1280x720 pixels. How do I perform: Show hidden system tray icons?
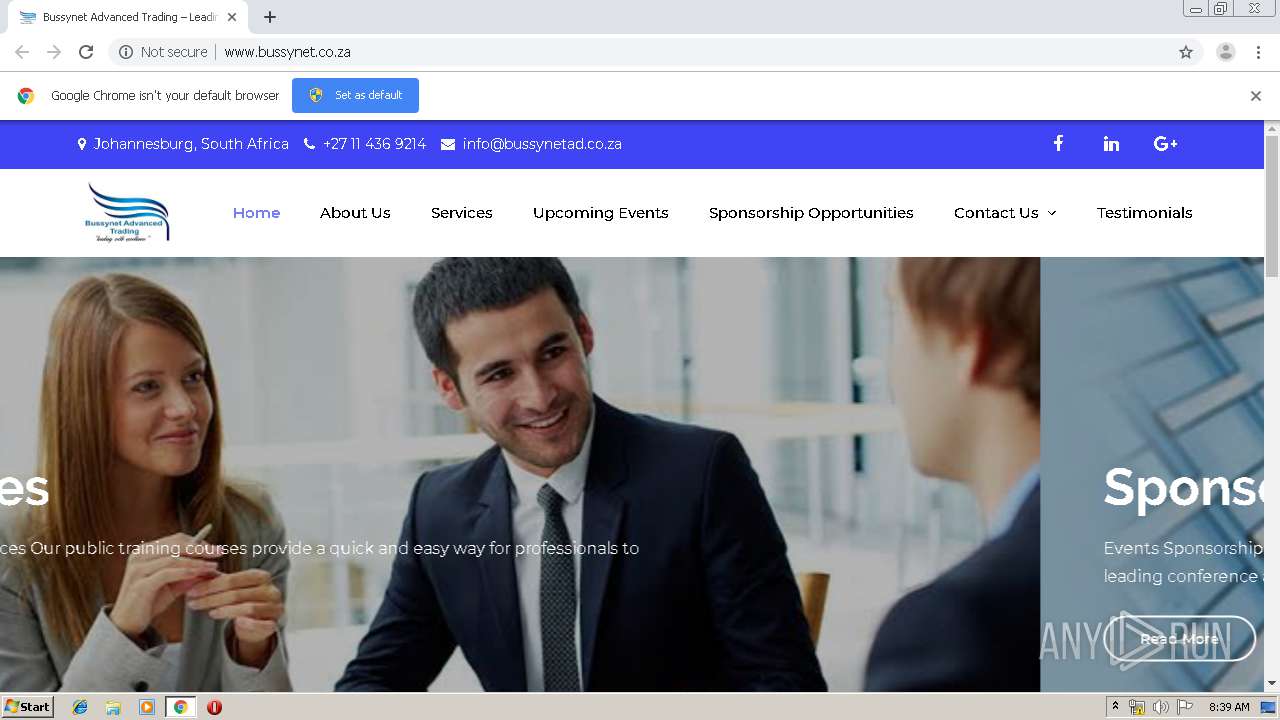pos(1115,707)
